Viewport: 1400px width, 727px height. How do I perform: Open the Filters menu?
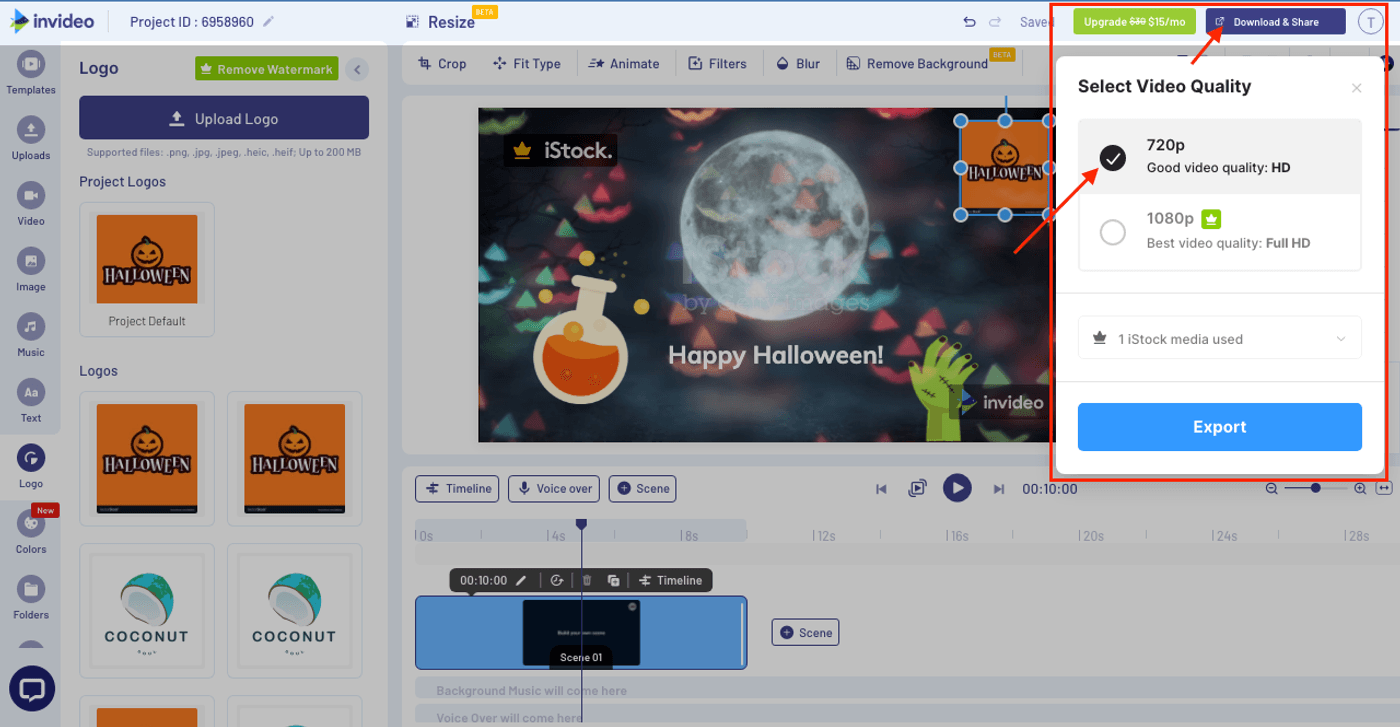click(718, 63)
